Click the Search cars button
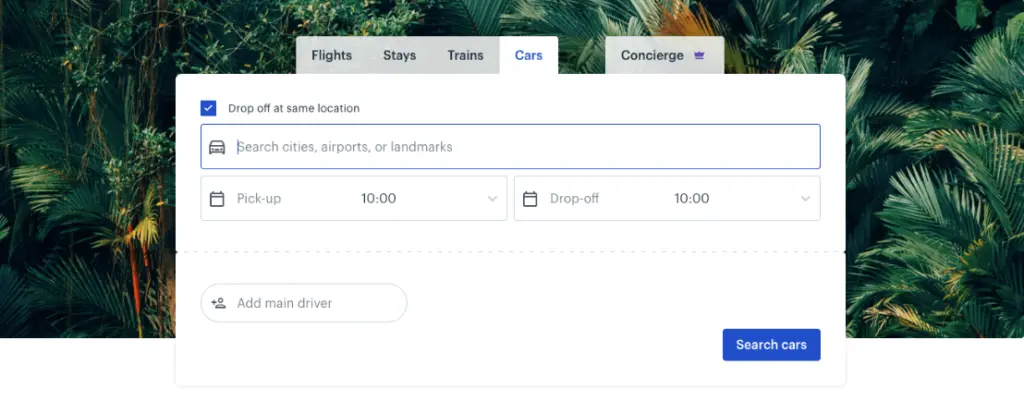Image resolution: width=1024 pixels, height=401 pixels. point(771,345)
